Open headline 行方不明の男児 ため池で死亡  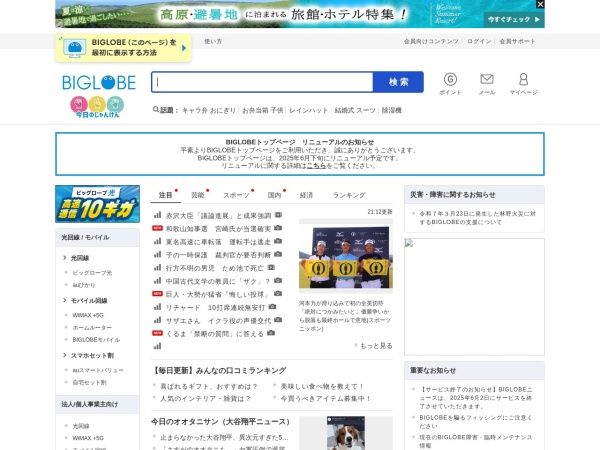[215, 268]
